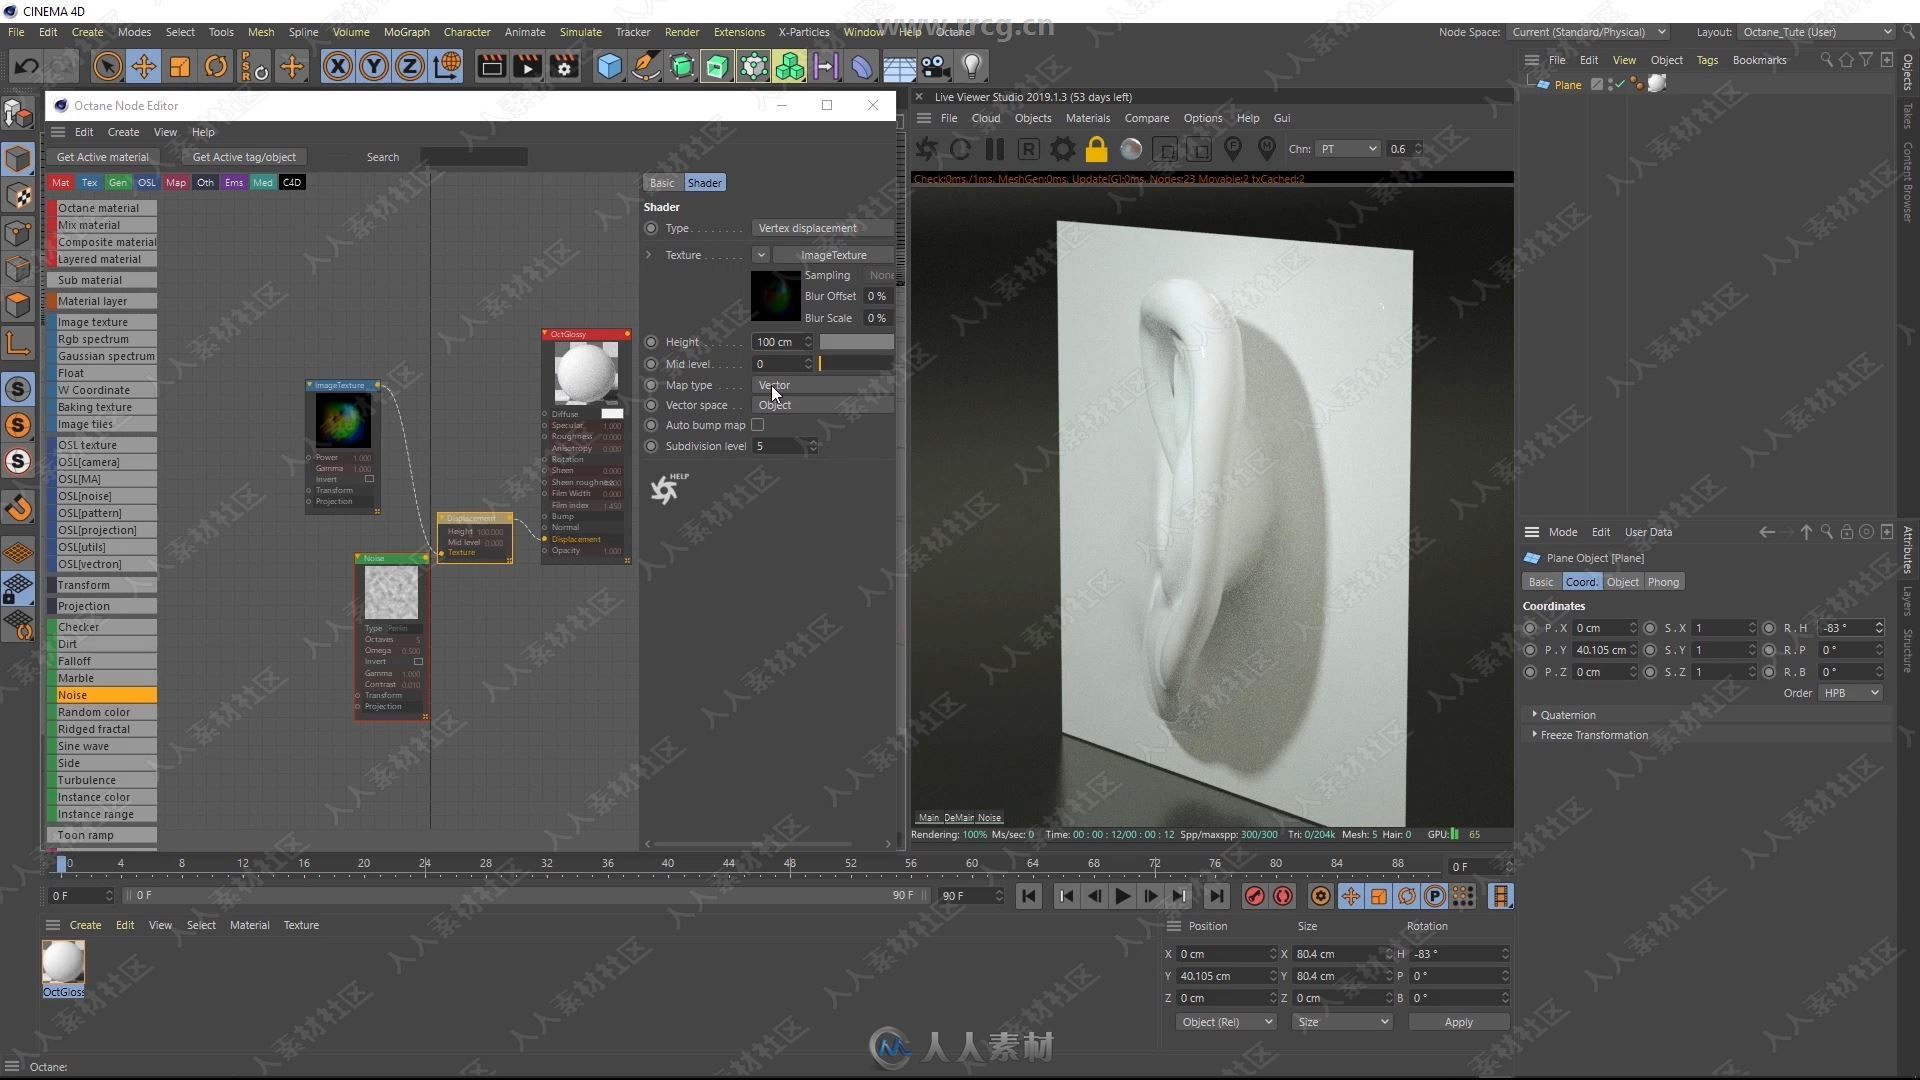This screenshot has width=1920, height=1080.
Task: Open the MoGraph menu
Action: pos(406,32)
